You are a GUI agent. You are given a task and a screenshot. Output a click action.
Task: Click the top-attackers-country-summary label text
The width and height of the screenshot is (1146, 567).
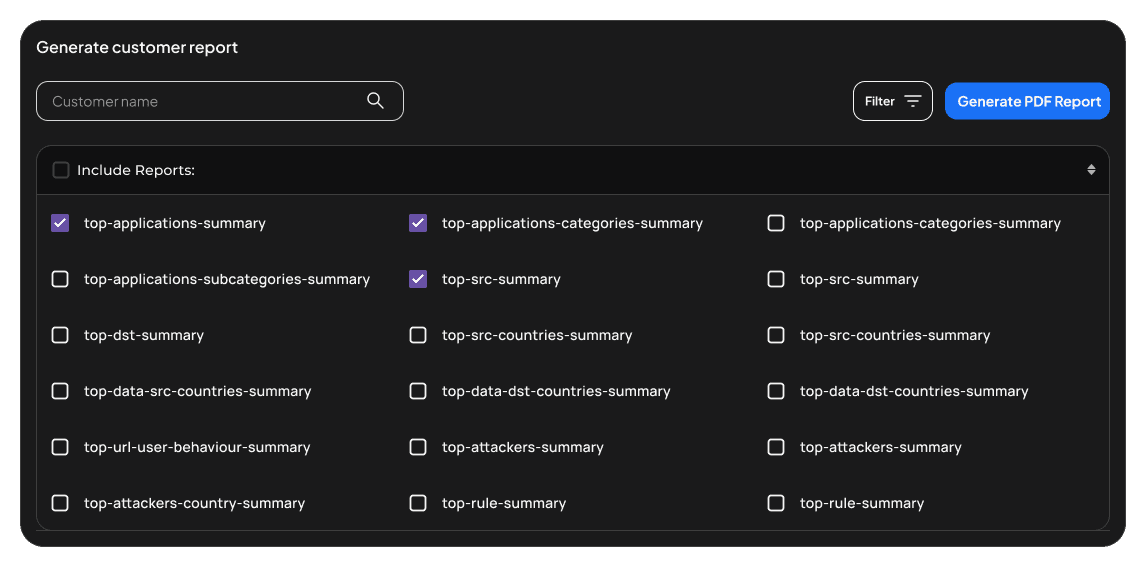pyautogui.click(x=194, y=503)
